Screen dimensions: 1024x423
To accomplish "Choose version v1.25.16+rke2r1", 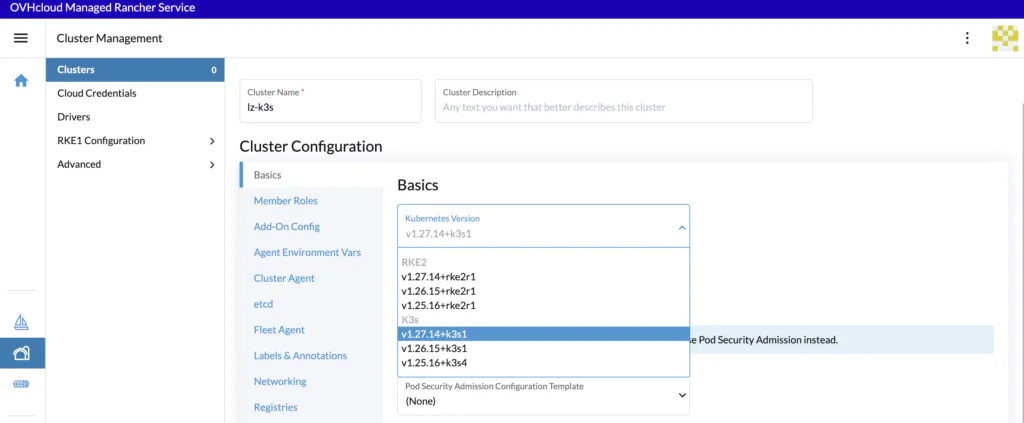I will click(543, 306).
